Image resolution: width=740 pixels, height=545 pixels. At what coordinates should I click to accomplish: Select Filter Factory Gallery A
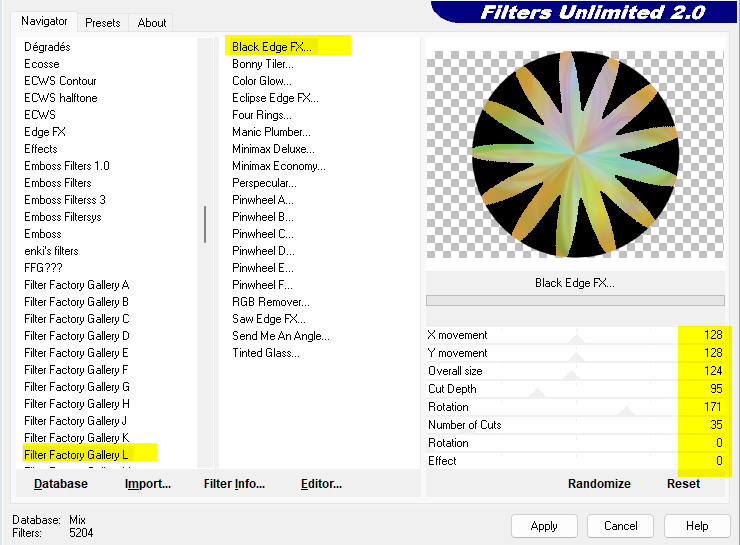click(x=76, y=285)
